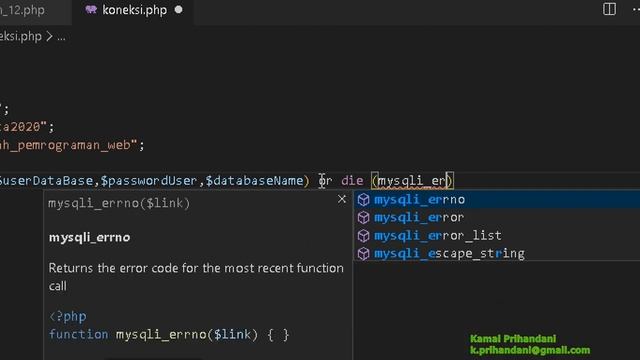Click the <?php line in popup
640x360 pixels.
pos(68,317)
